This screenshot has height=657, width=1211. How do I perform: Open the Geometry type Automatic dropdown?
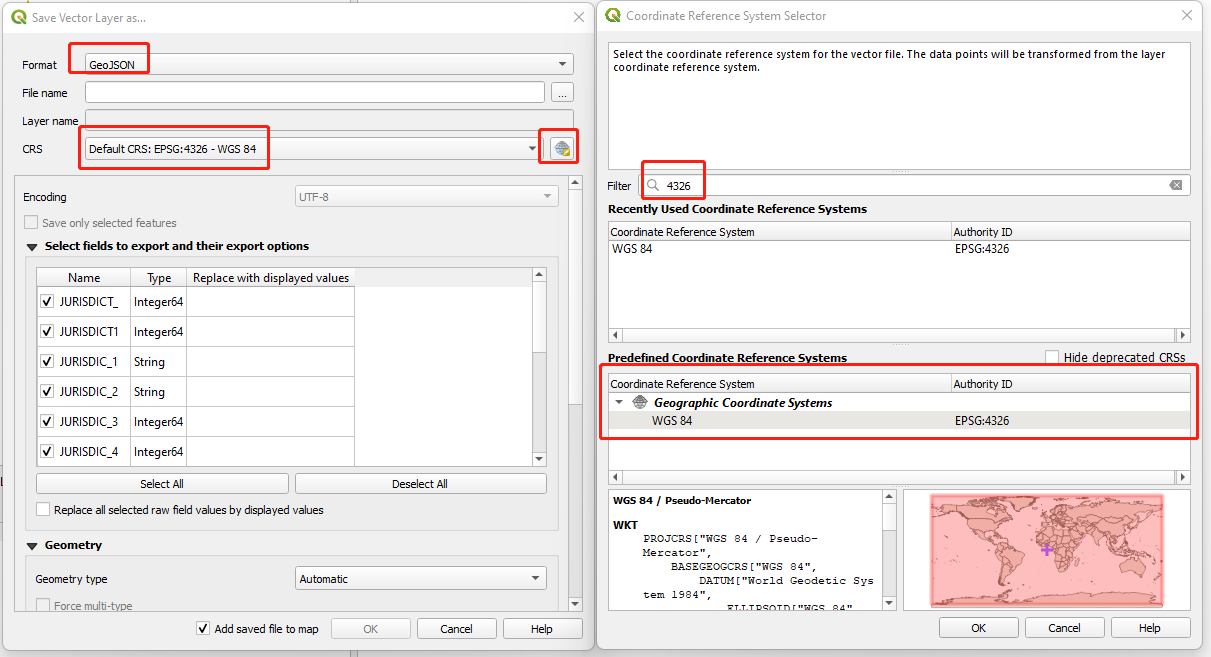[x=421, y=578]
